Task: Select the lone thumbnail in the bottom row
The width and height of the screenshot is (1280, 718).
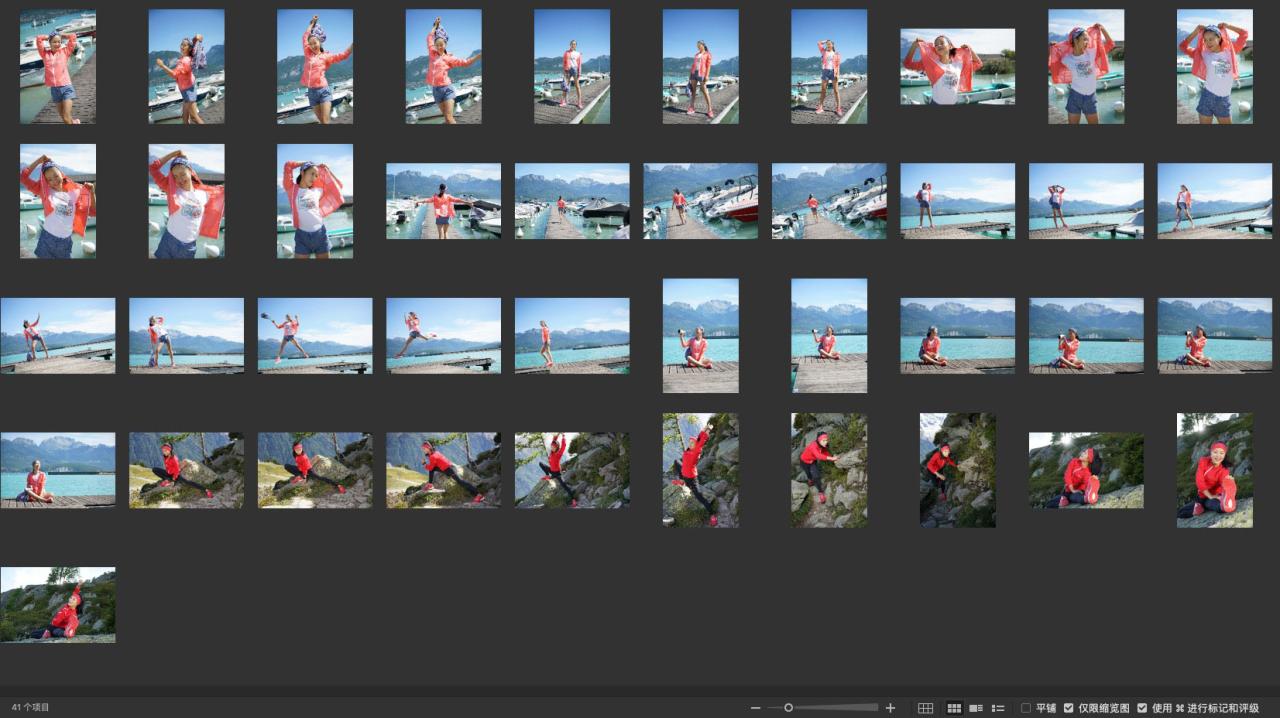Action: point(58,605)
